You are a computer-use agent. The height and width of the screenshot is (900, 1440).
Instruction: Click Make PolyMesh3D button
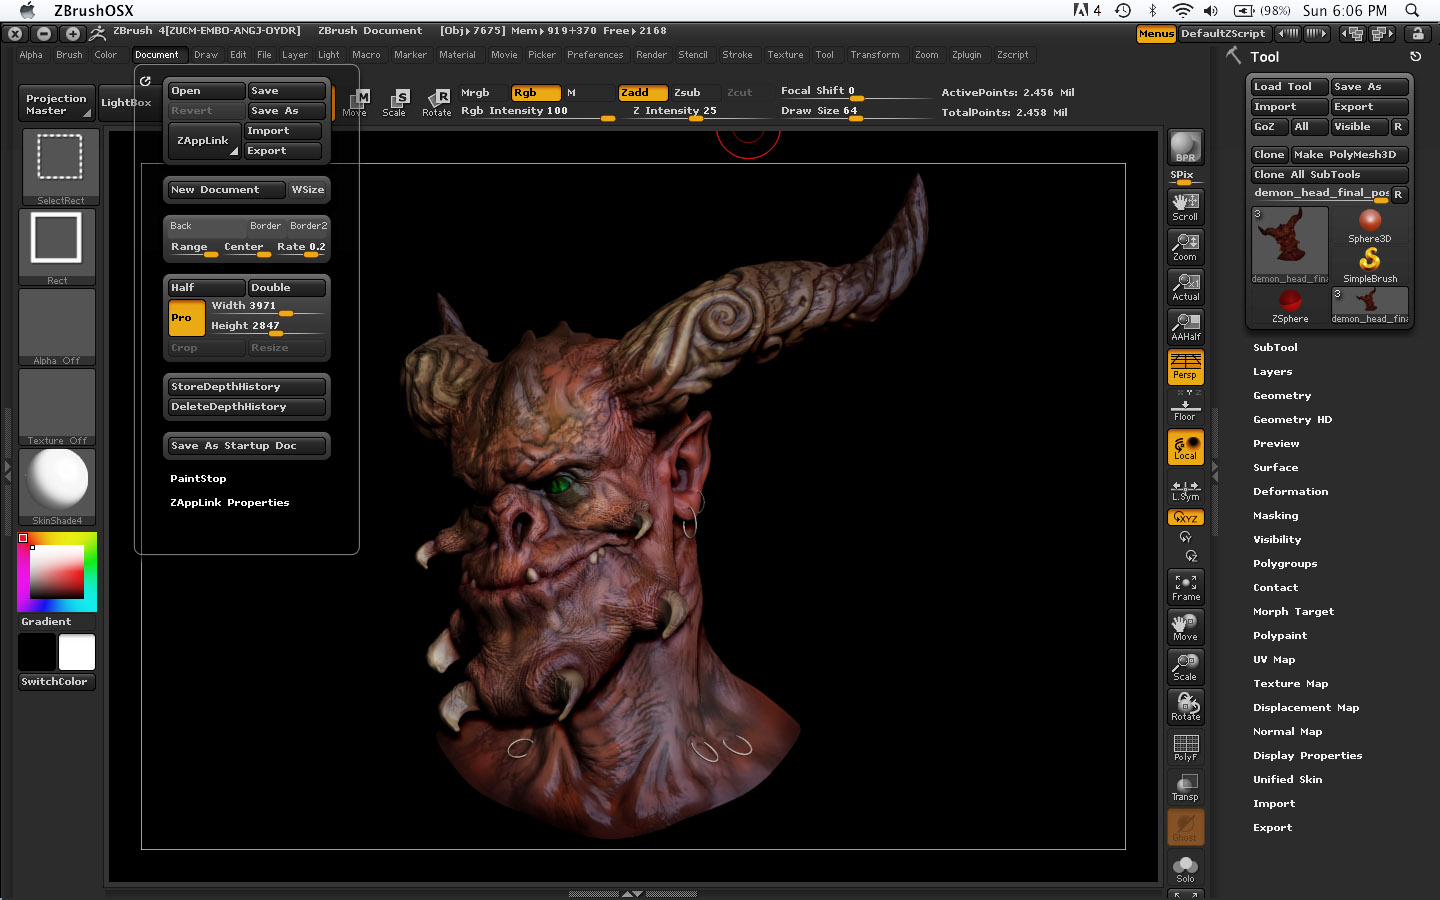1349,155
